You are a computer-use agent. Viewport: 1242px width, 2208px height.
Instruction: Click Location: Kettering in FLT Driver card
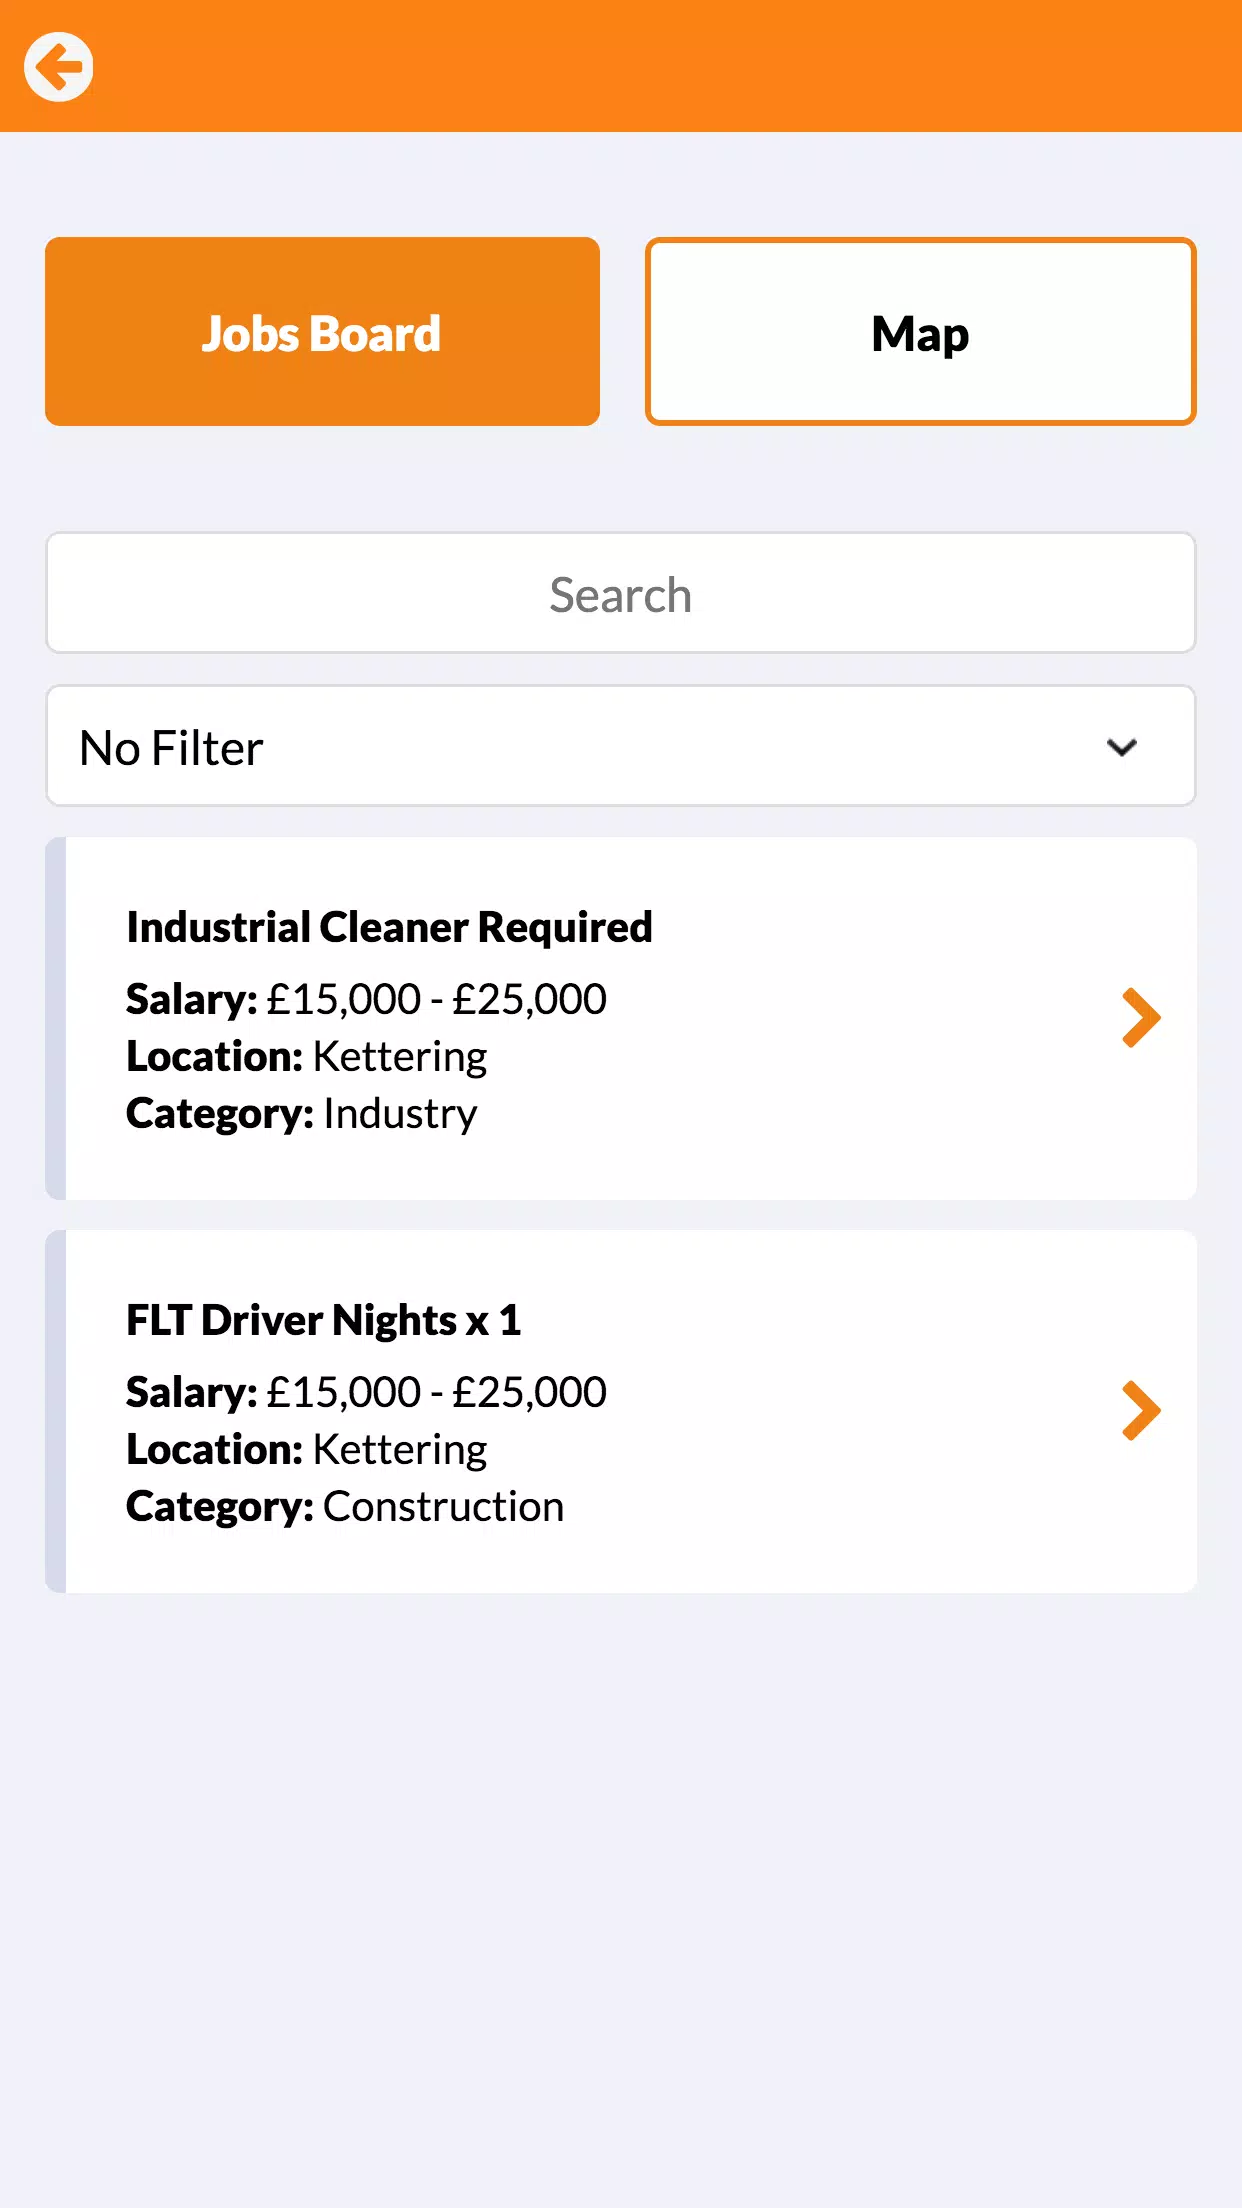[306, 1449]
